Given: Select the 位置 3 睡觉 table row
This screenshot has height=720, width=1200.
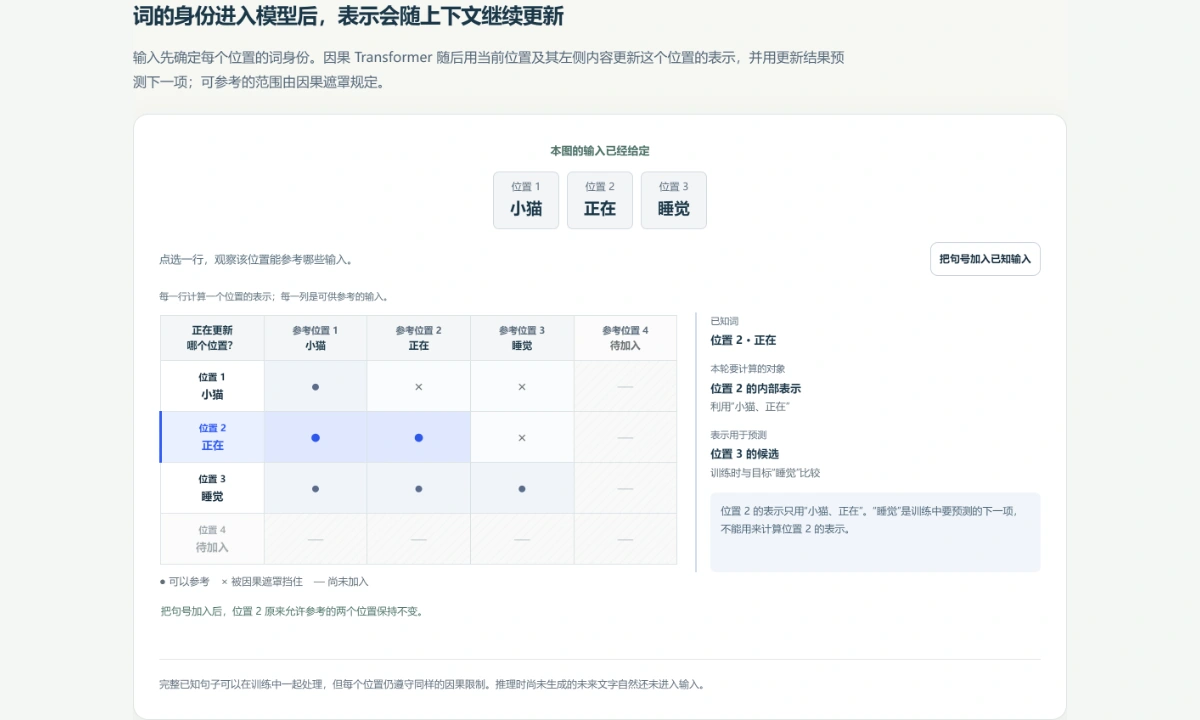Looking at the screenshot, I should [x=419, y=488].
